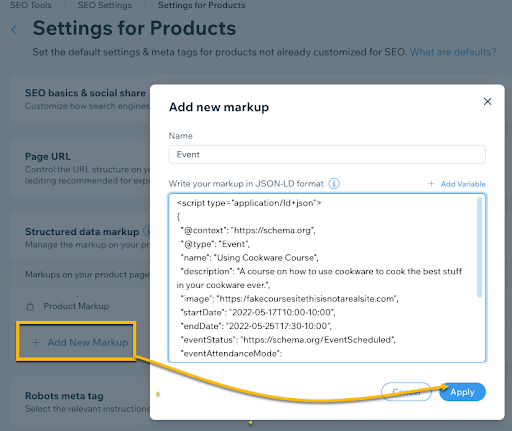Click the Cancel button
This screenshot has width=512, height=431.
click(x=406, y=392)
